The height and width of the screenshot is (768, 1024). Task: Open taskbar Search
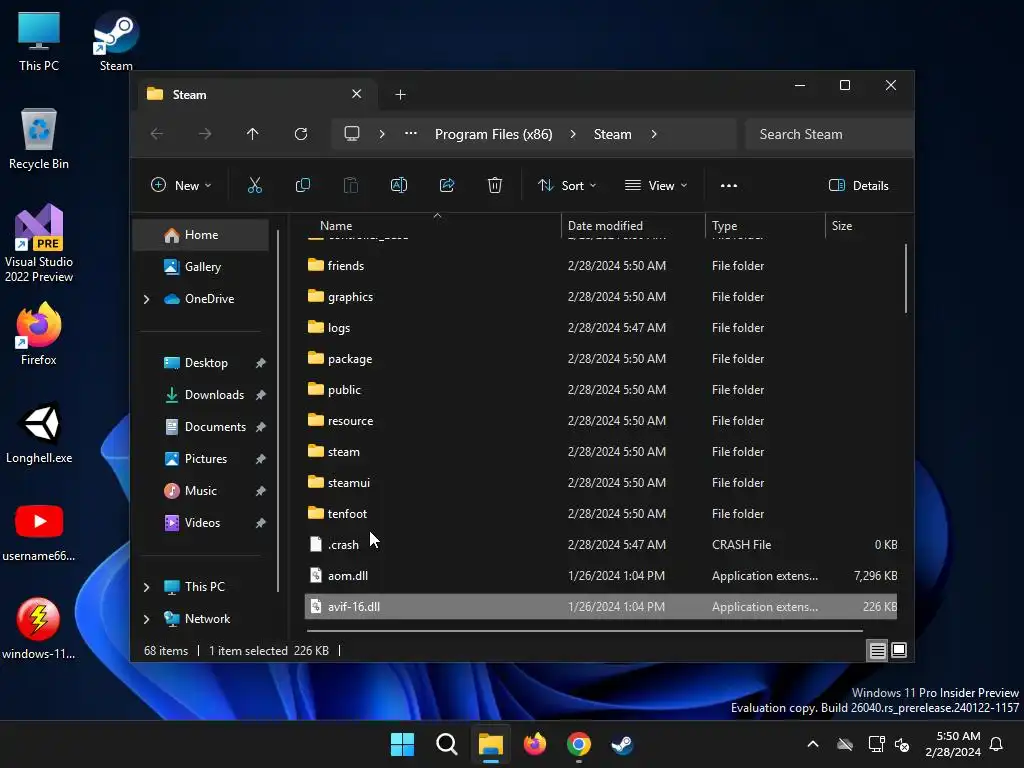(447, 744)
